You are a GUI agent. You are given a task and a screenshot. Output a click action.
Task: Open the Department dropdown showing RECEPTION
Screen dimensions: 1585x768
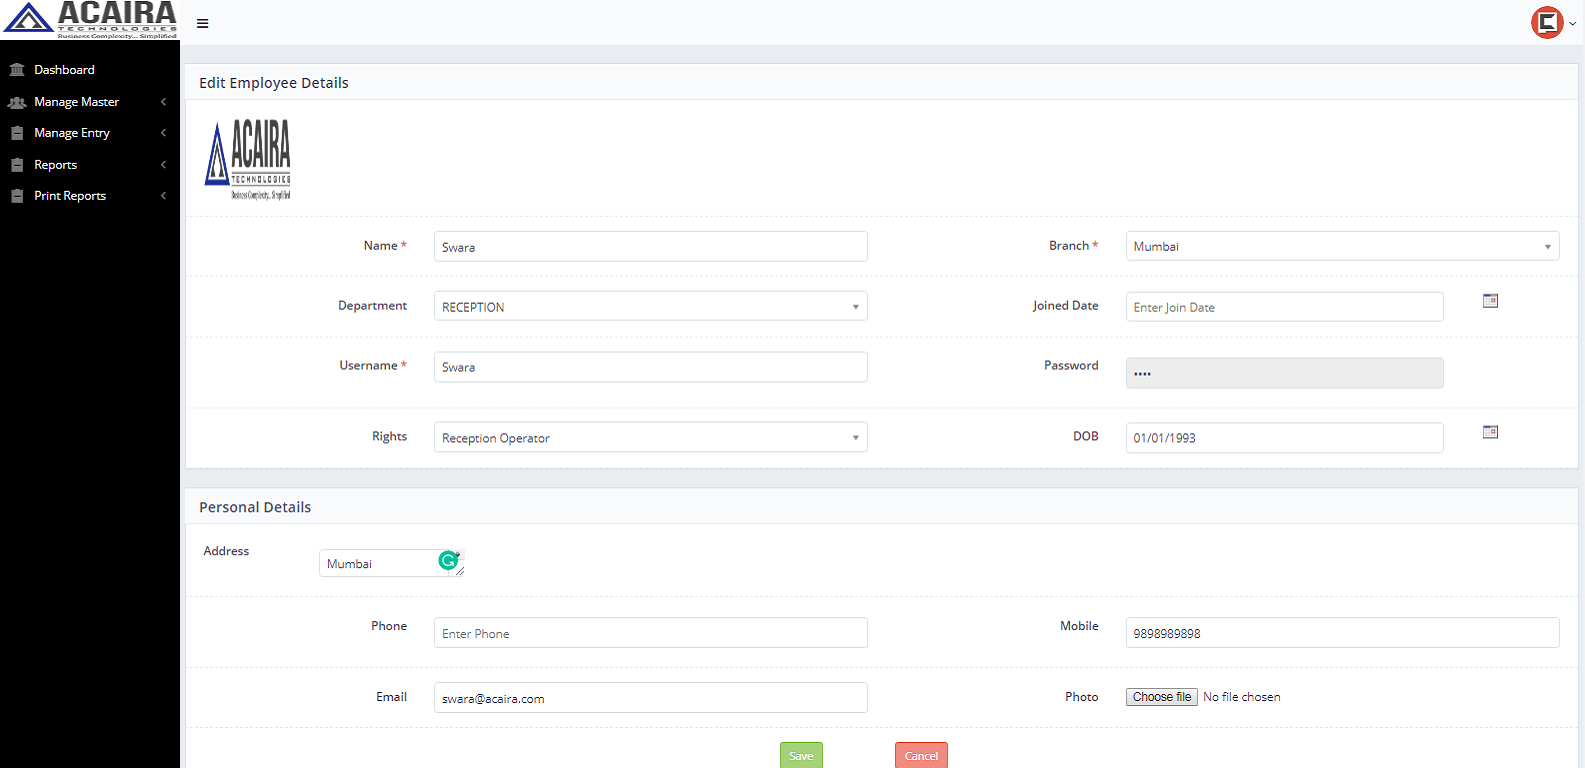pos(650,307)
